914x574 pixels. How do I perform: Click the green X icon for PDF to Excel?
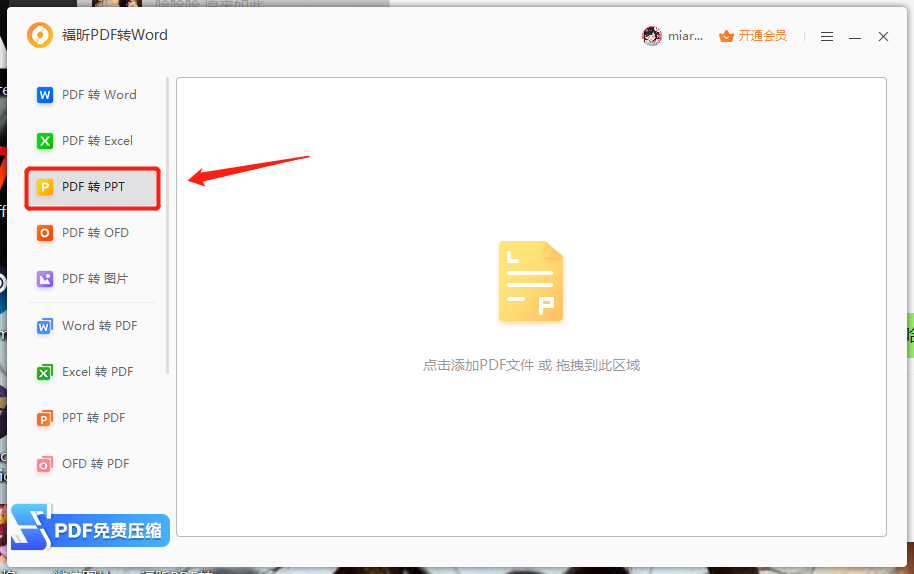[x=45, y=141]
